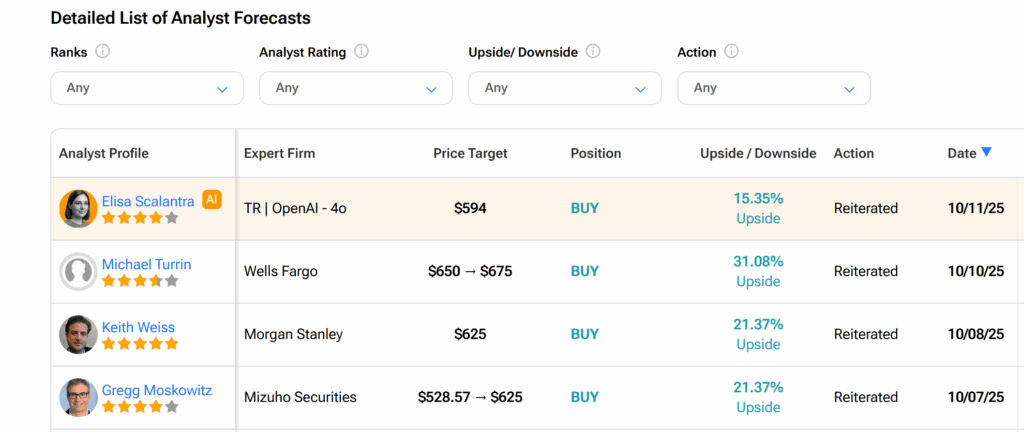The width and height of the screenshot is (1024, 432).
Task: Click the info icon next to Action
Action: pos(731,52)
